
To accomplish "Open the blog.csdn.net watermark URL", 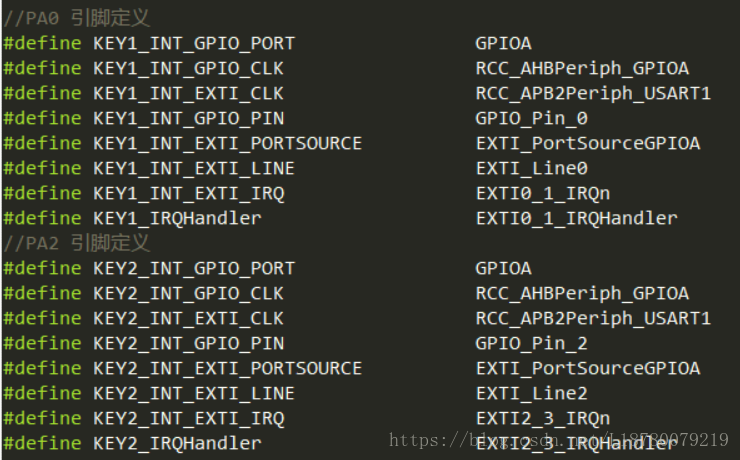I will (558, 440).
